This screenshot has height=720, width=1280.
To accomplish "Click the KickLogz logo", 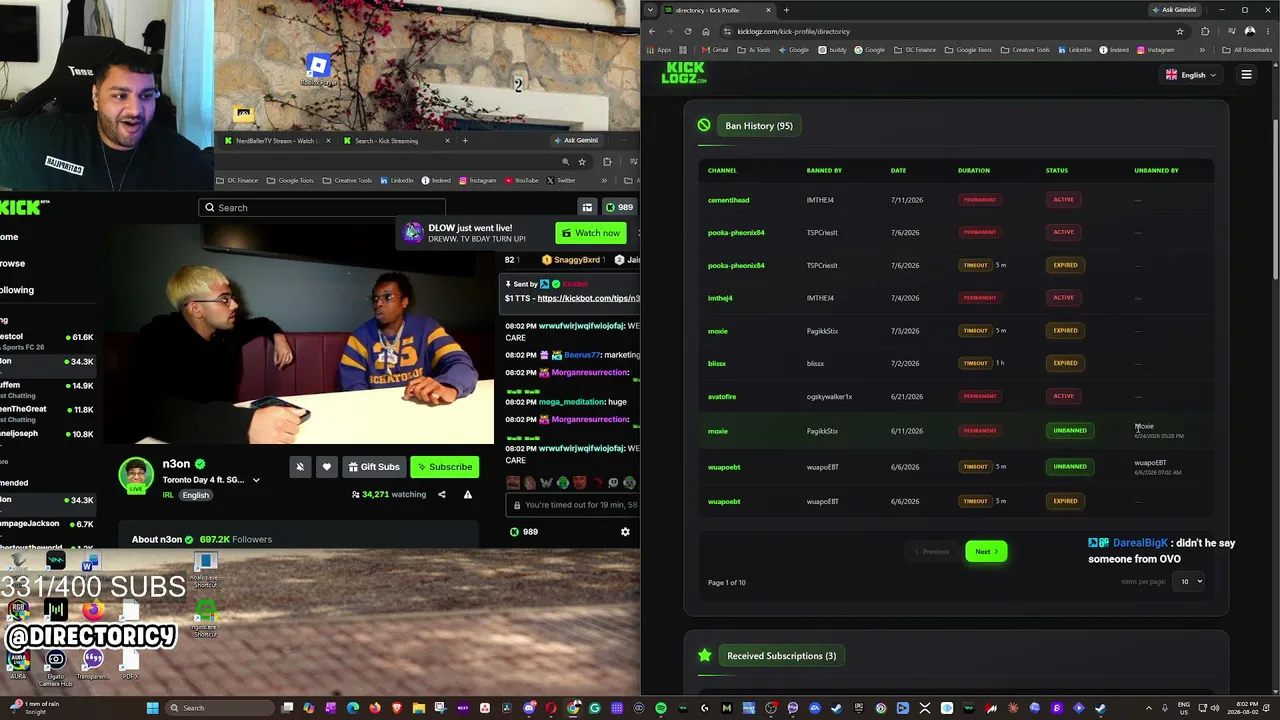I will pos(684,73).
